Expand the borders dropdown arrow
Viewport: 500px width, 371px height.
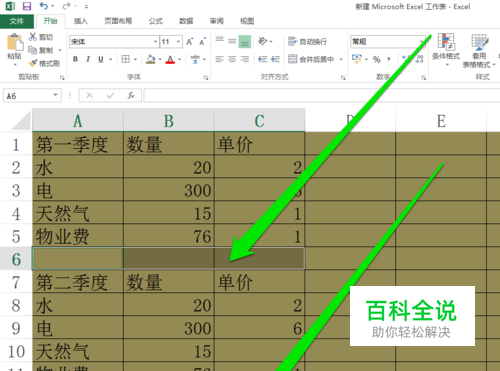point(135,60)
